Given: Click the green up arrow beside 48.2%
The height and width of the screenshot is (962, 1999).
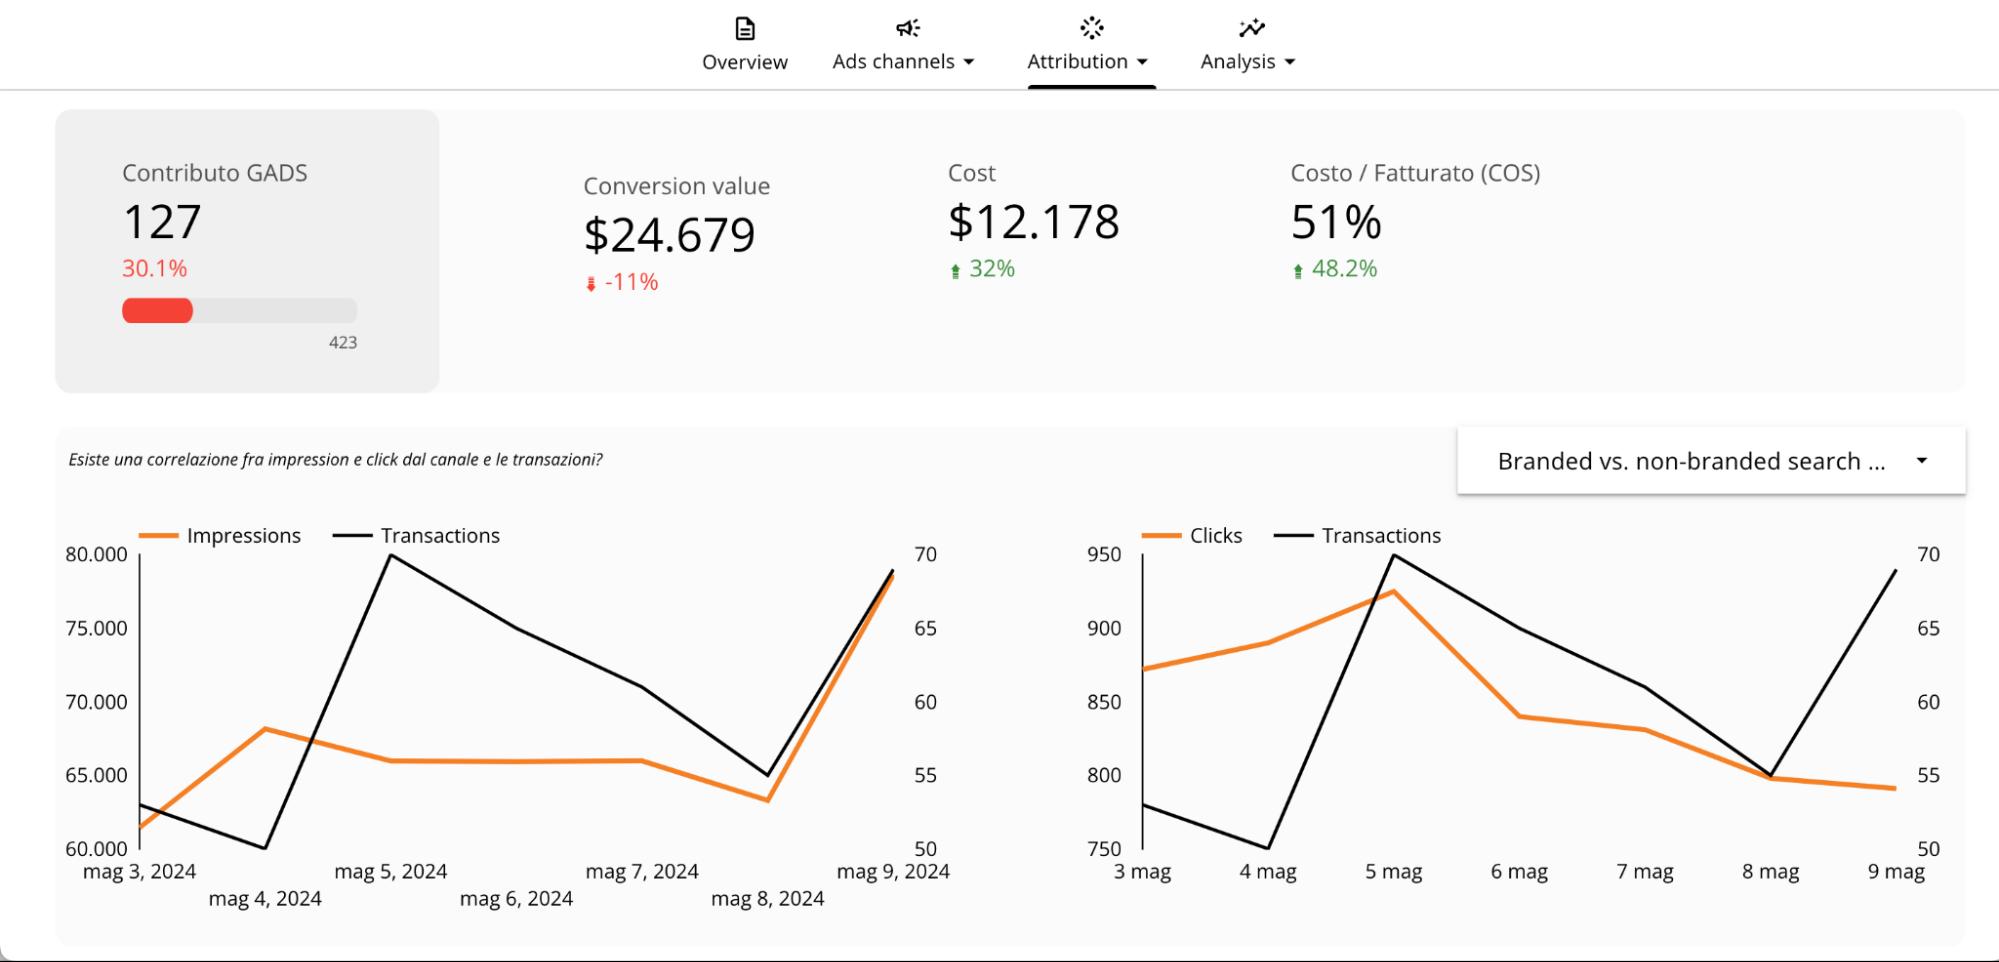Looking at the screenshot, I should click(1298, 270).
